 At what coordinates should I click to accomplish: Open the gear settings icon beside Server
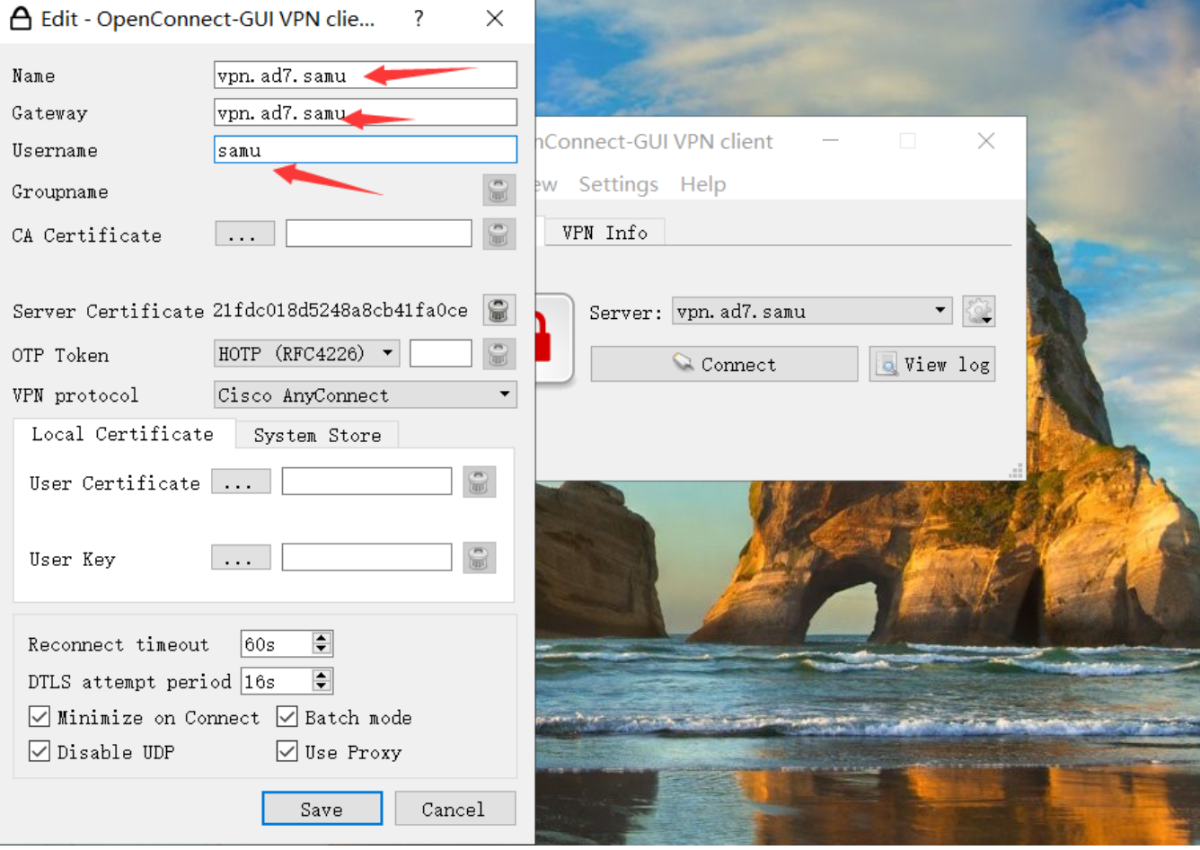click(x=978, y=312)
